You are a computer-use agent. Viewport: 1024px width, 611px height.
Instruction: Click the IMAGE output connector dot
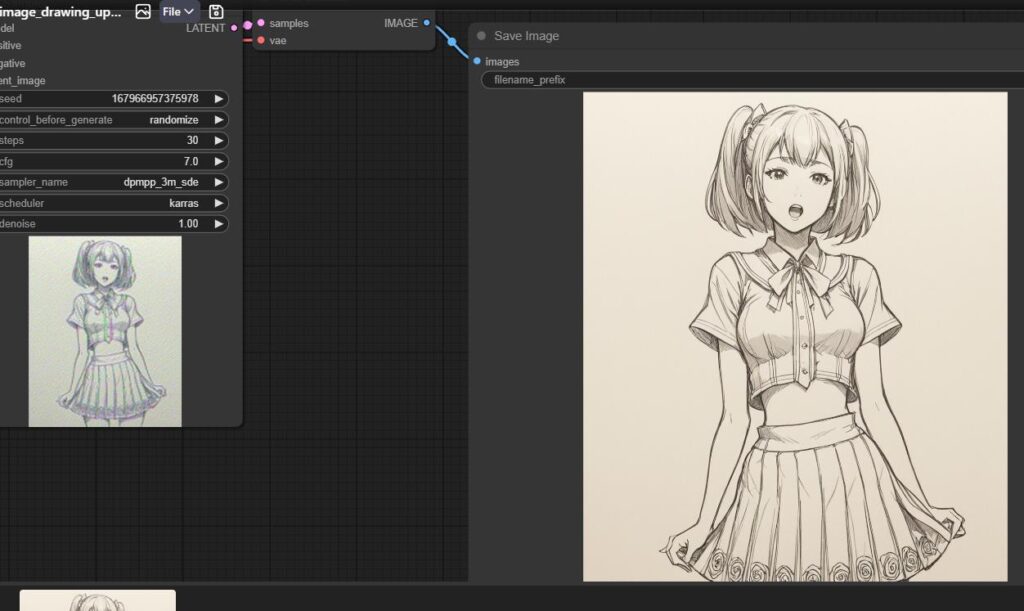[426, 23]
